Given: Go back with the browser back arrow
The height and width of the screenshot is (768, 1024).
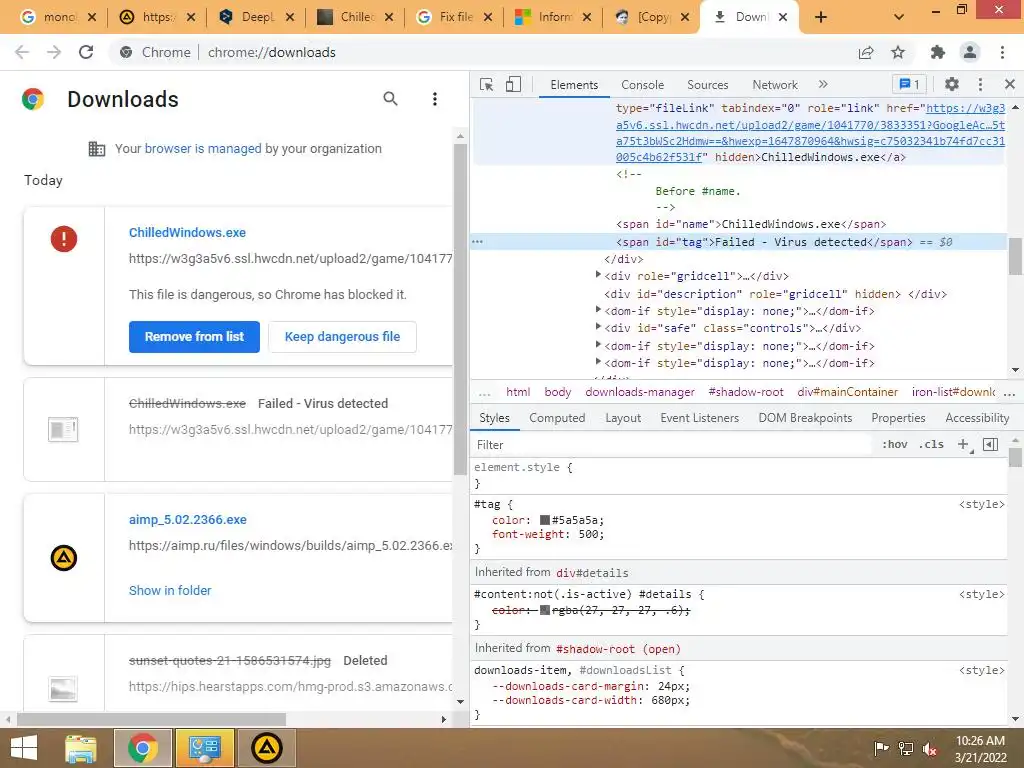Looking at the screenshot, I should pos(22,52).
